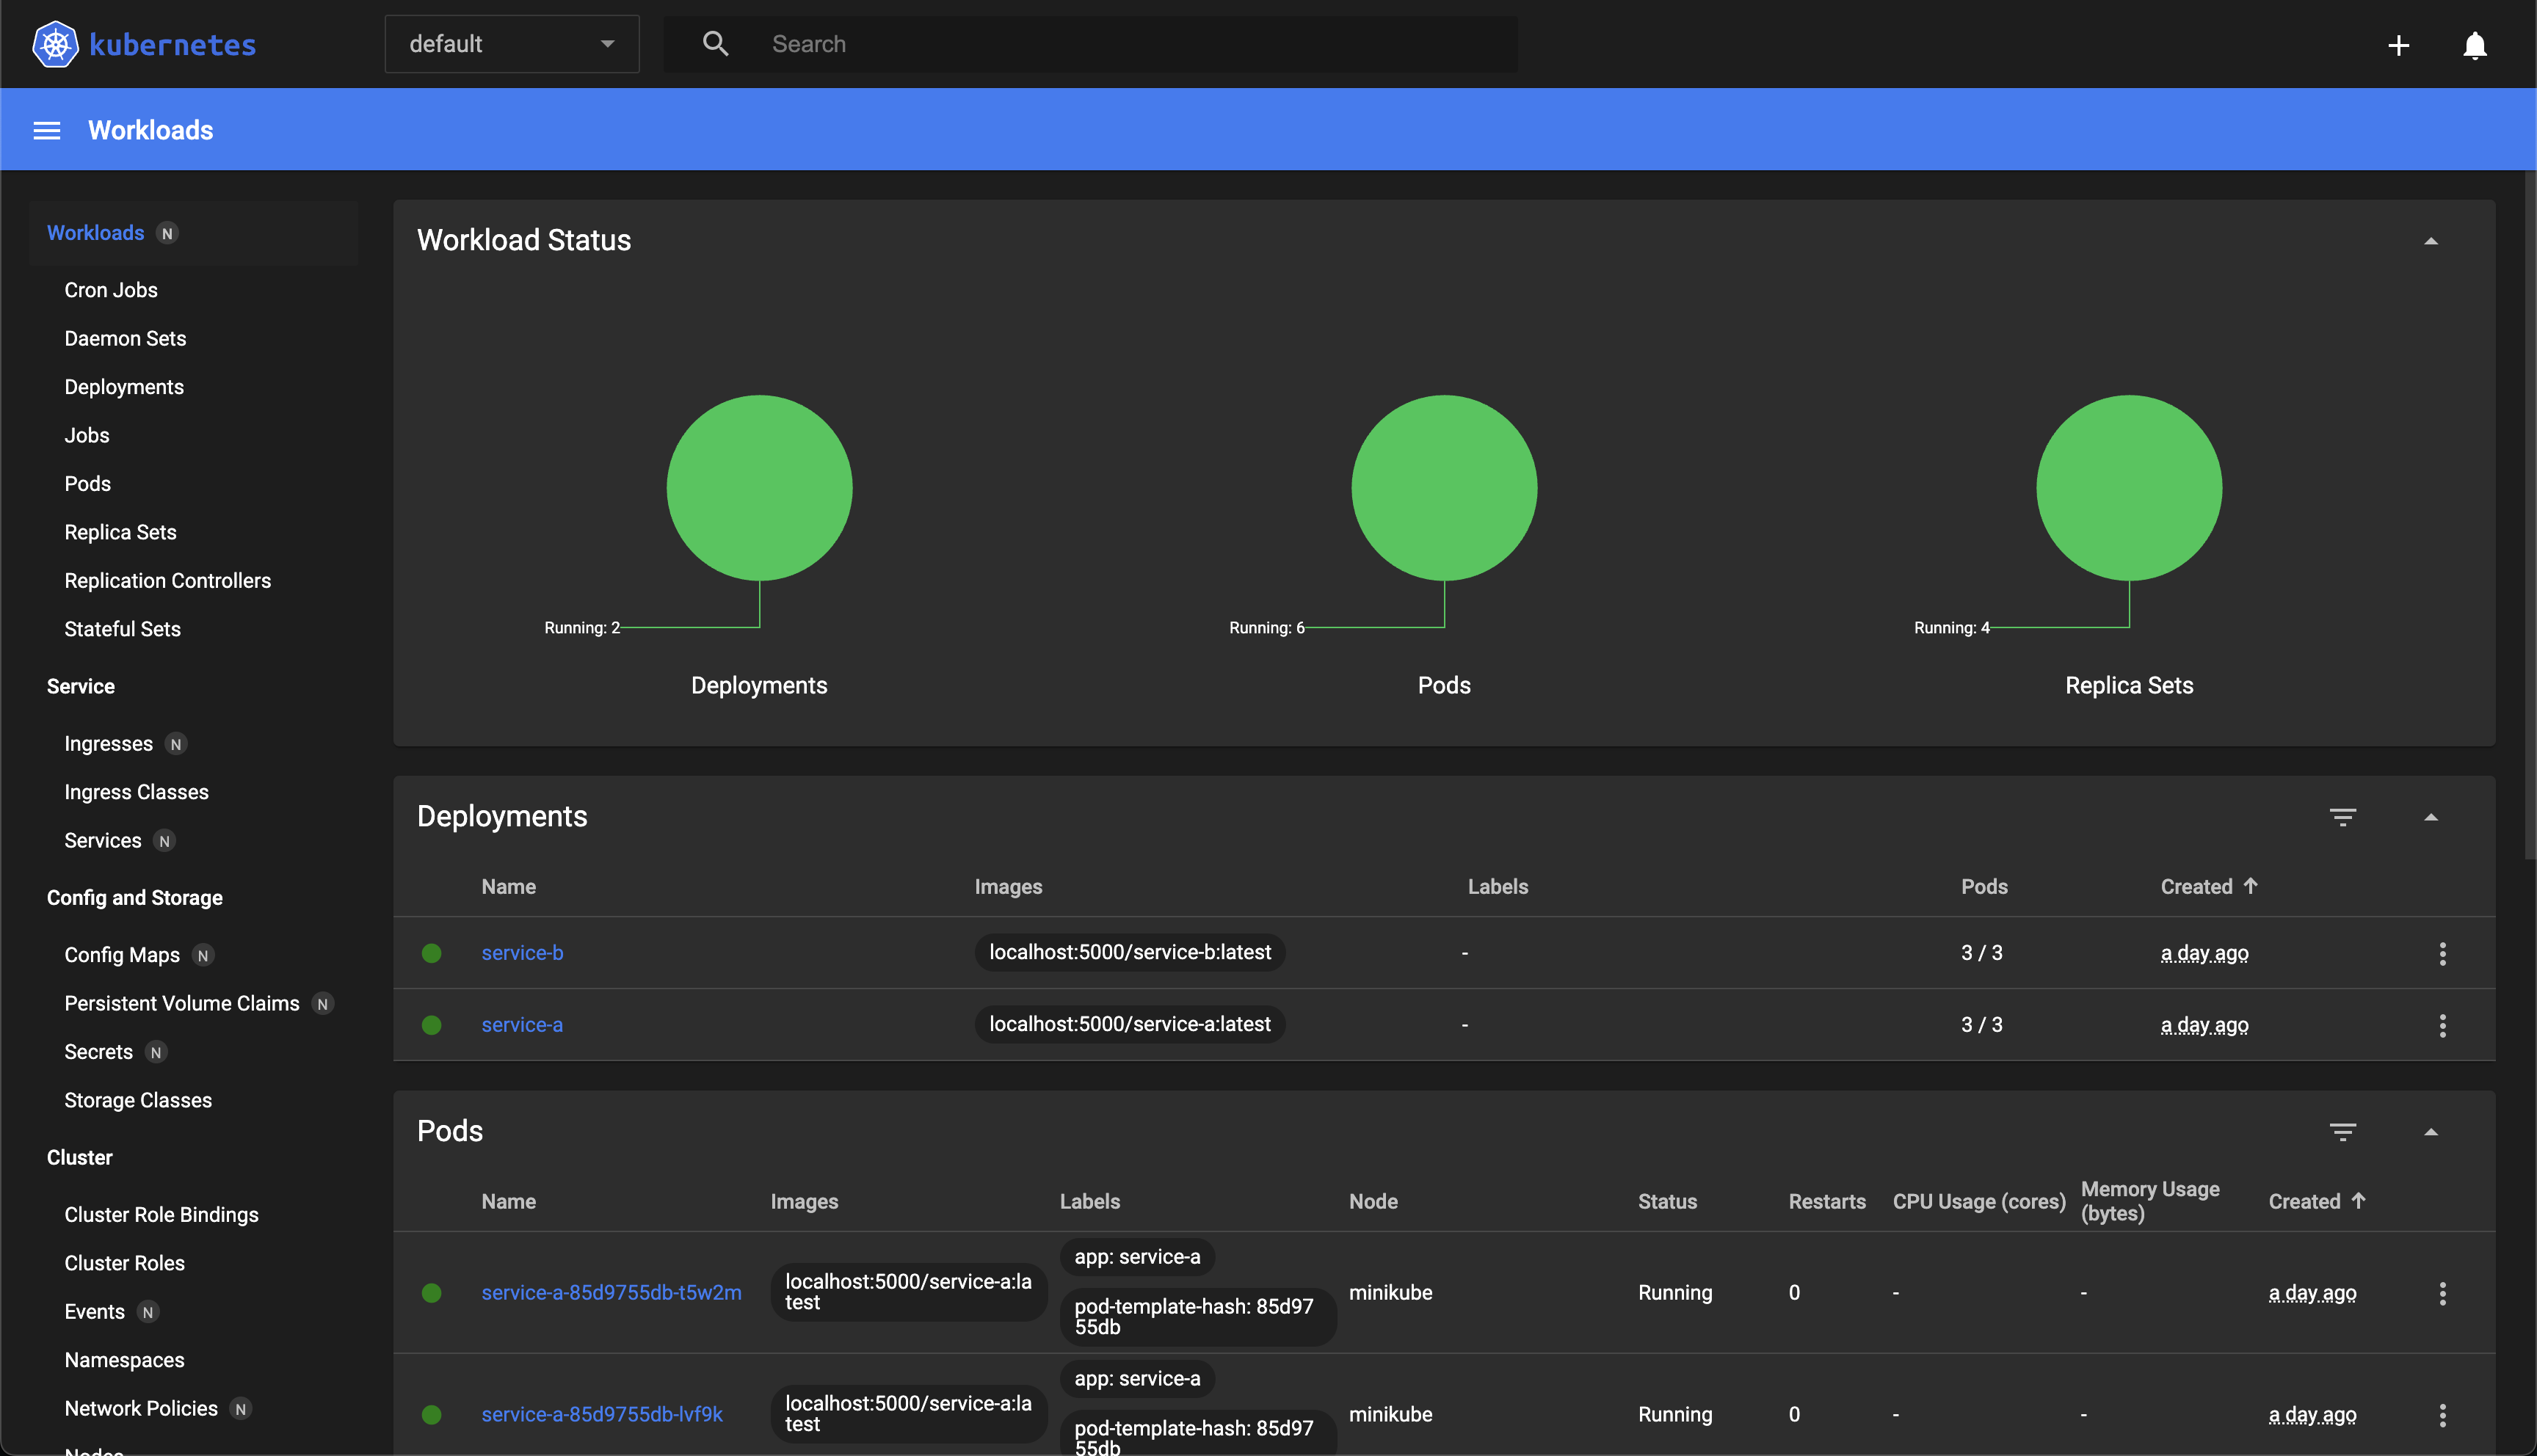Open the kebab menu for service-b deployment
2537x1456 pixels.
[x=2443, y=953]
